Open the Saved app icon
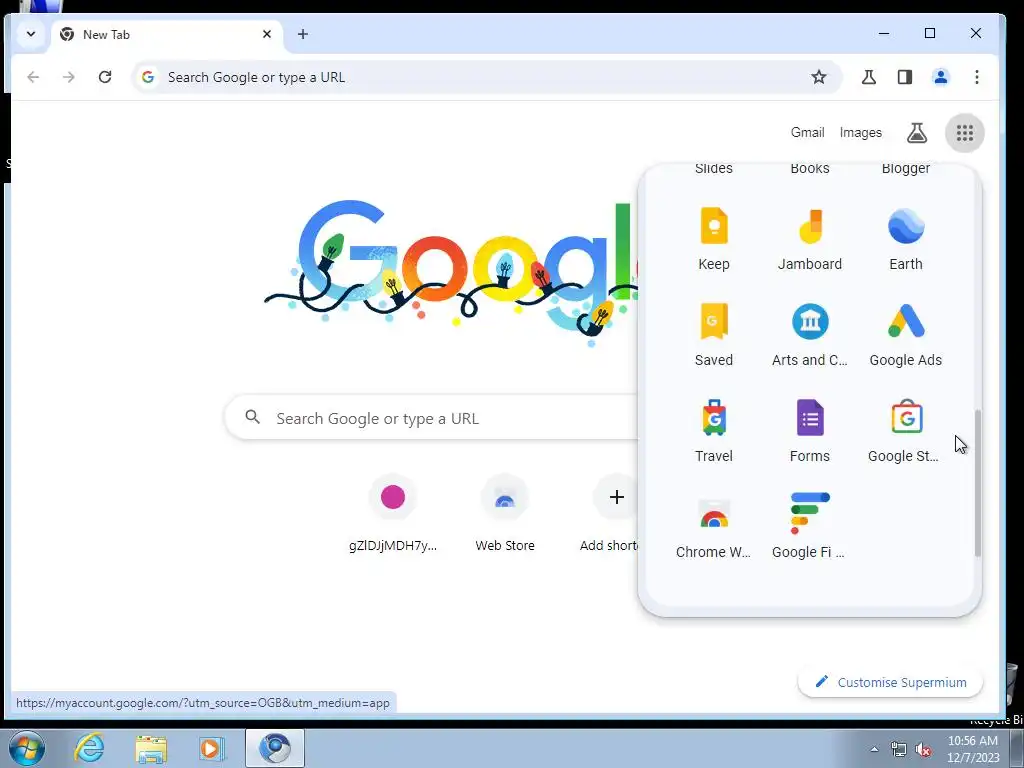The width and height of the screenshot is (1024, 768). (x=713, y=335)
